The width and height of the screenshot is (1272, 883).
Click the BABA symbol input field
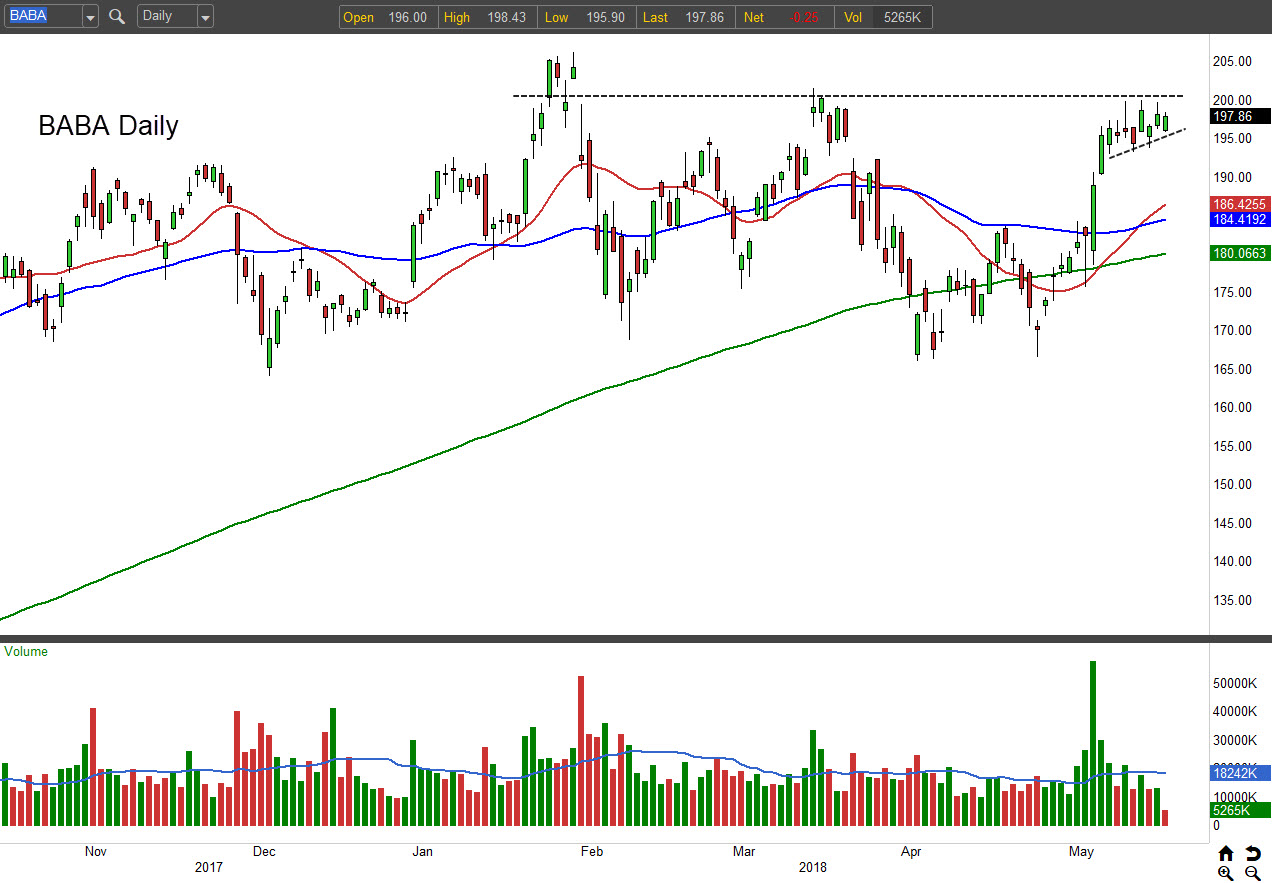(x=44, y=17)
